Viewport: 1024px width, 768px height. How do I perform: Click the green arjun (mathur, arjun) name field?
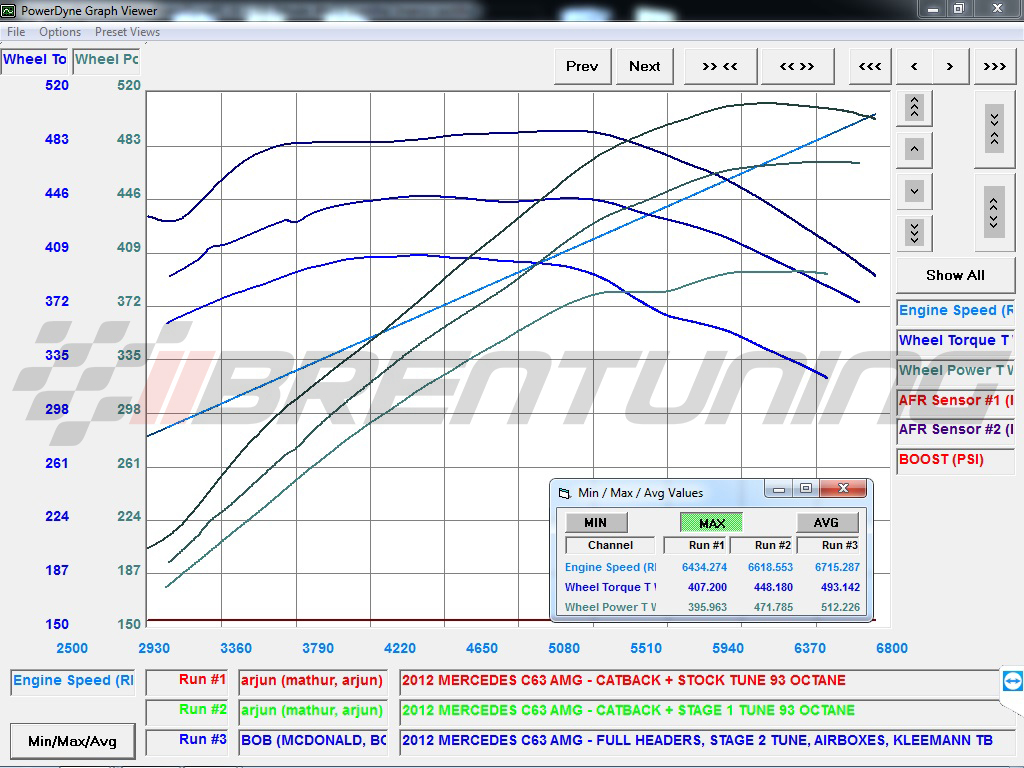[x=313, y=711]
